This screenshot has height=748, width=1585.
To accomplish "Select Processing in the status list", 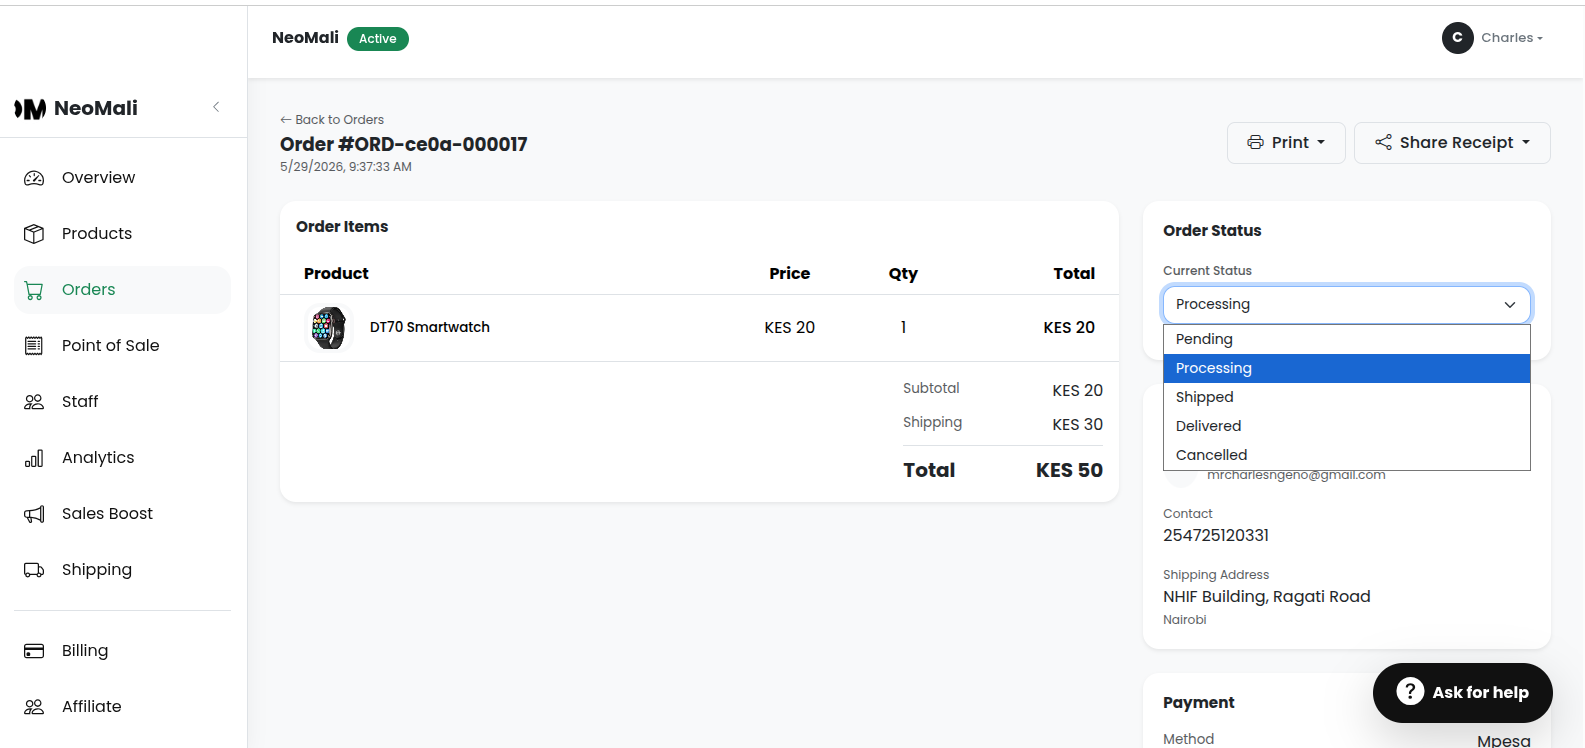I will 1346,368.
